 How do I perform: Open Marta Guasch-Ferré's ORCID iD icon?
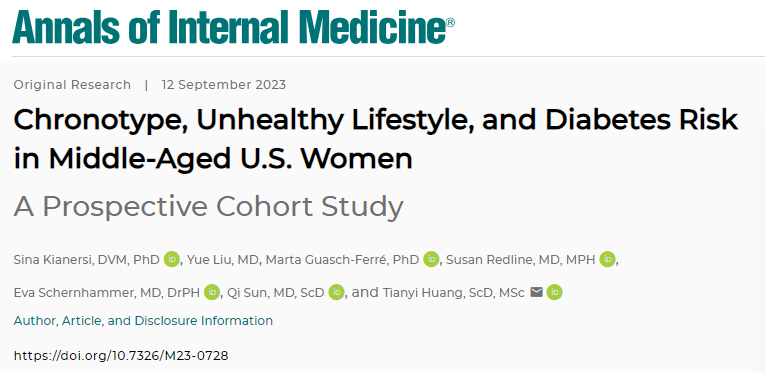pos(431,259)
